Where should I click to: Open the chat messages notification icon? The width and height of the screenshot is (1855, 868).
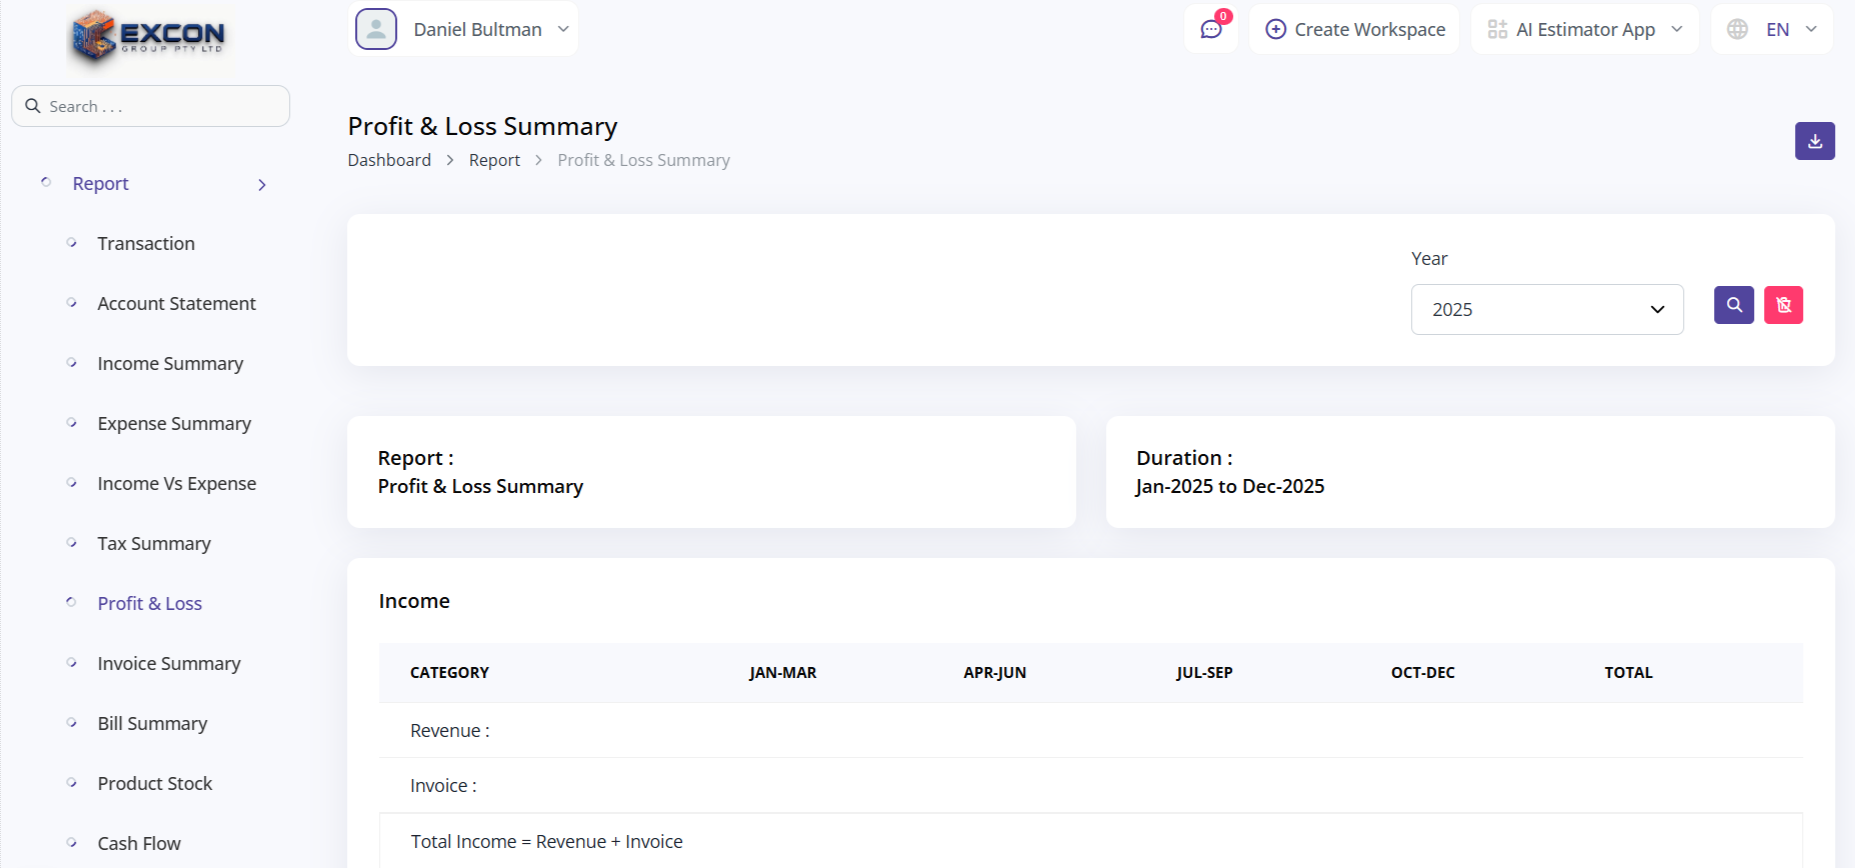pos(1211,29)
